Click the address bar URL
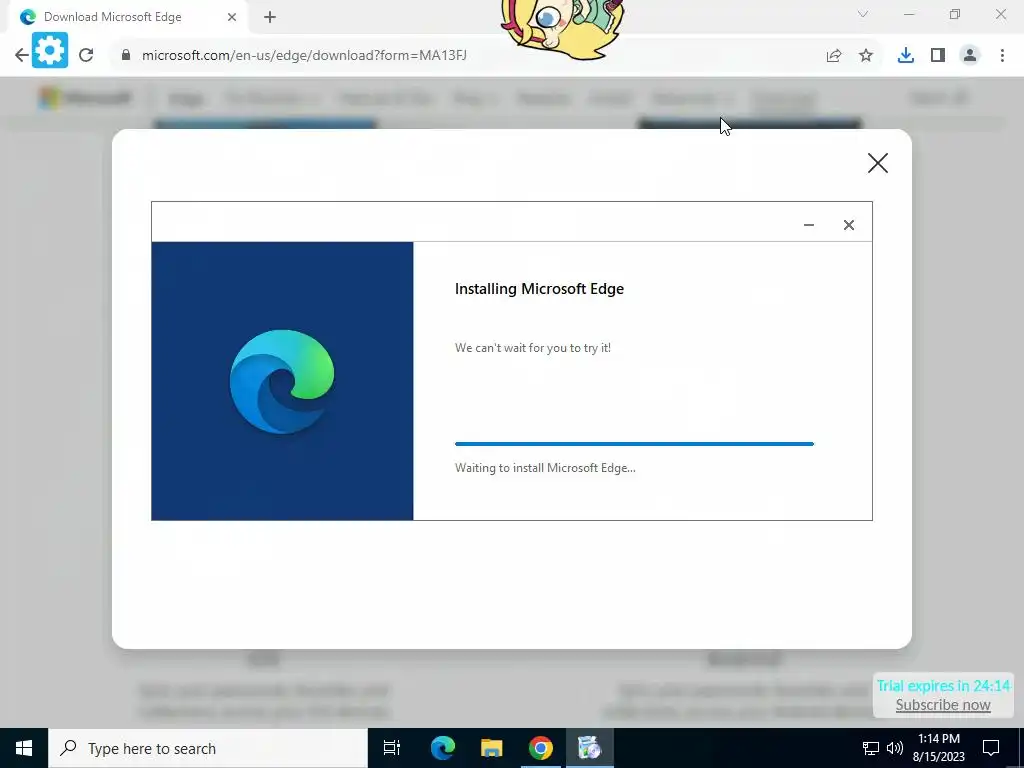This screenshot has width=1024, height=768. click(304, 56)
